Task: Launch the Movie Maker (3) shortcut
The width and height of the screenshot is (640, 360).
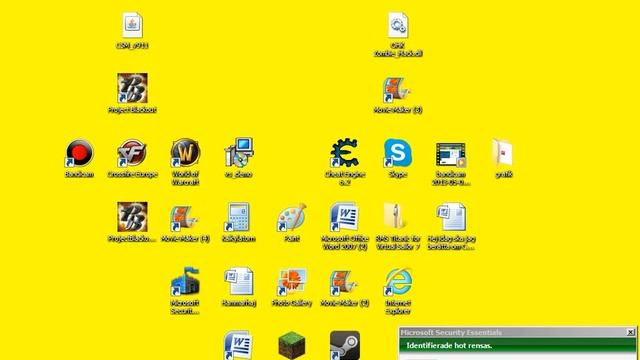Action: pos(398,90)
